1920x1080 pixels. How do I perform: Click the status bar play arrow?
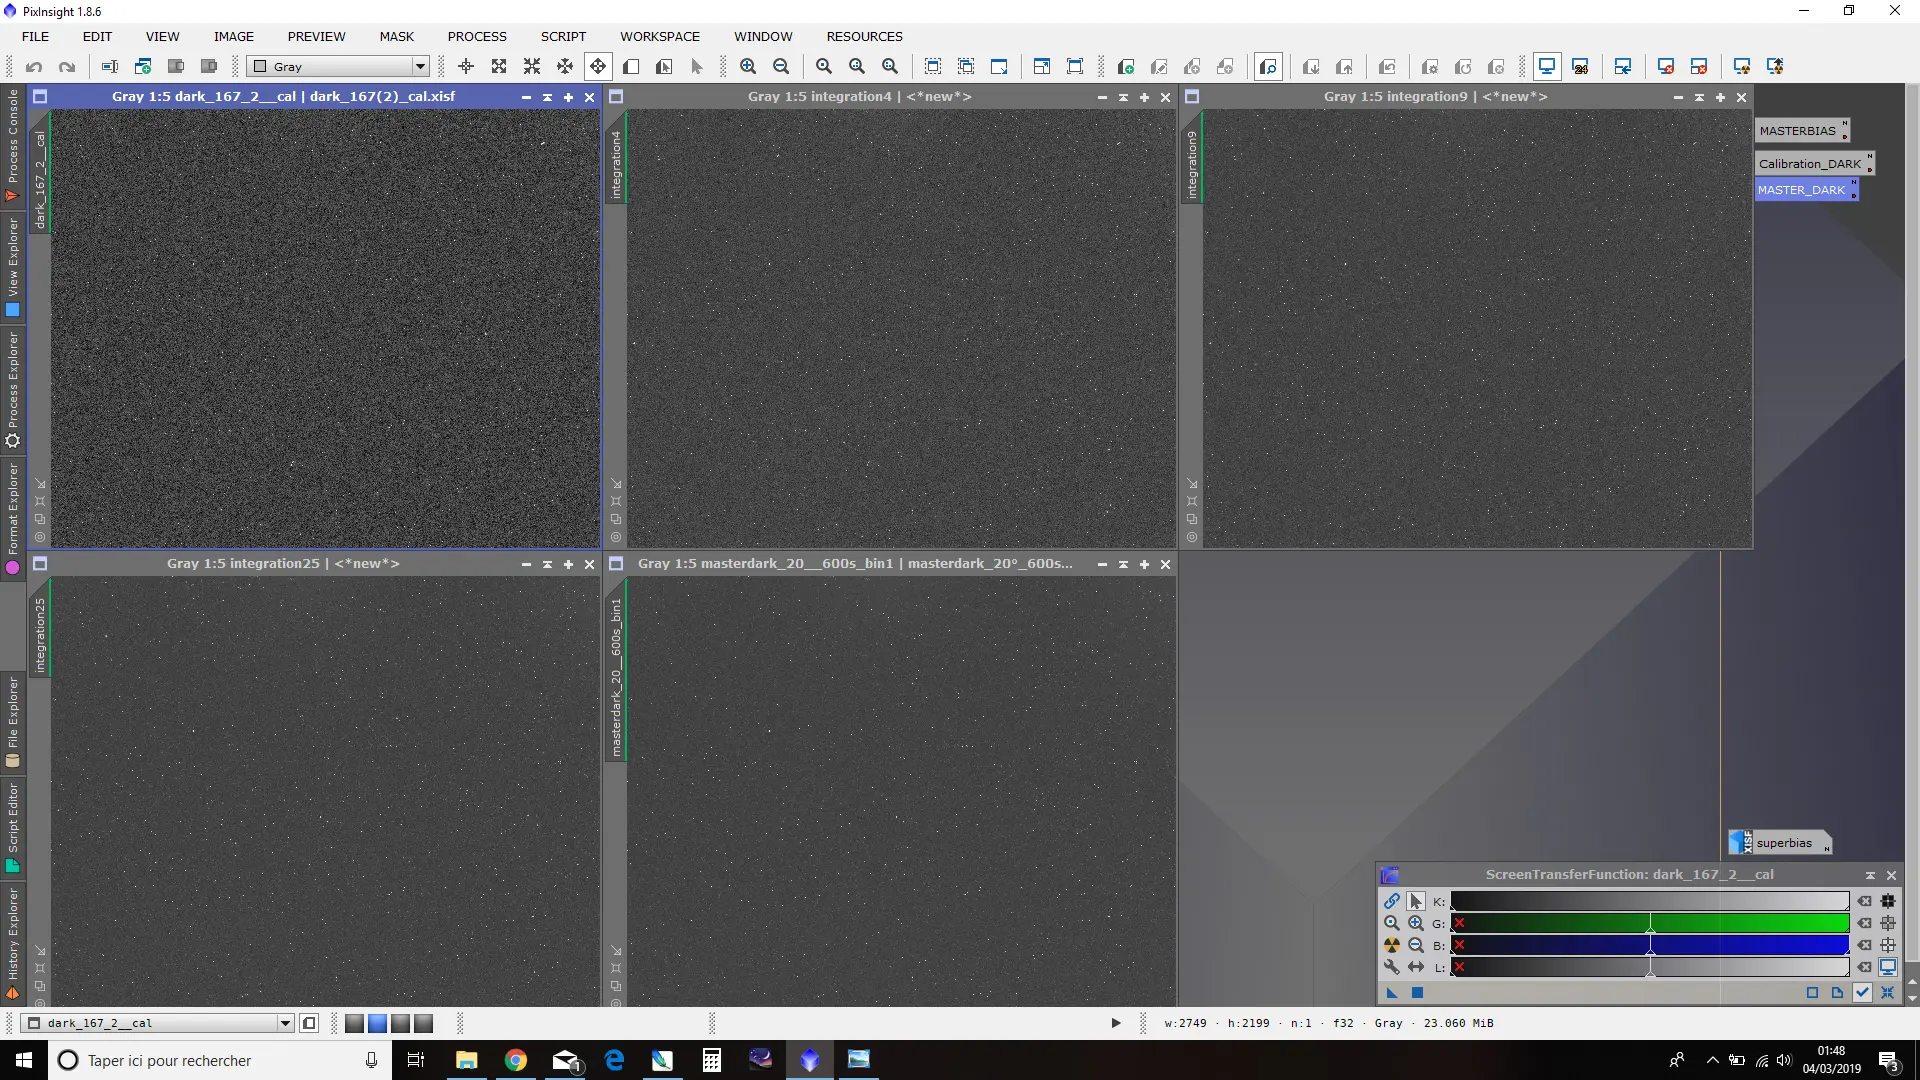click(x=1116, y=1023)
